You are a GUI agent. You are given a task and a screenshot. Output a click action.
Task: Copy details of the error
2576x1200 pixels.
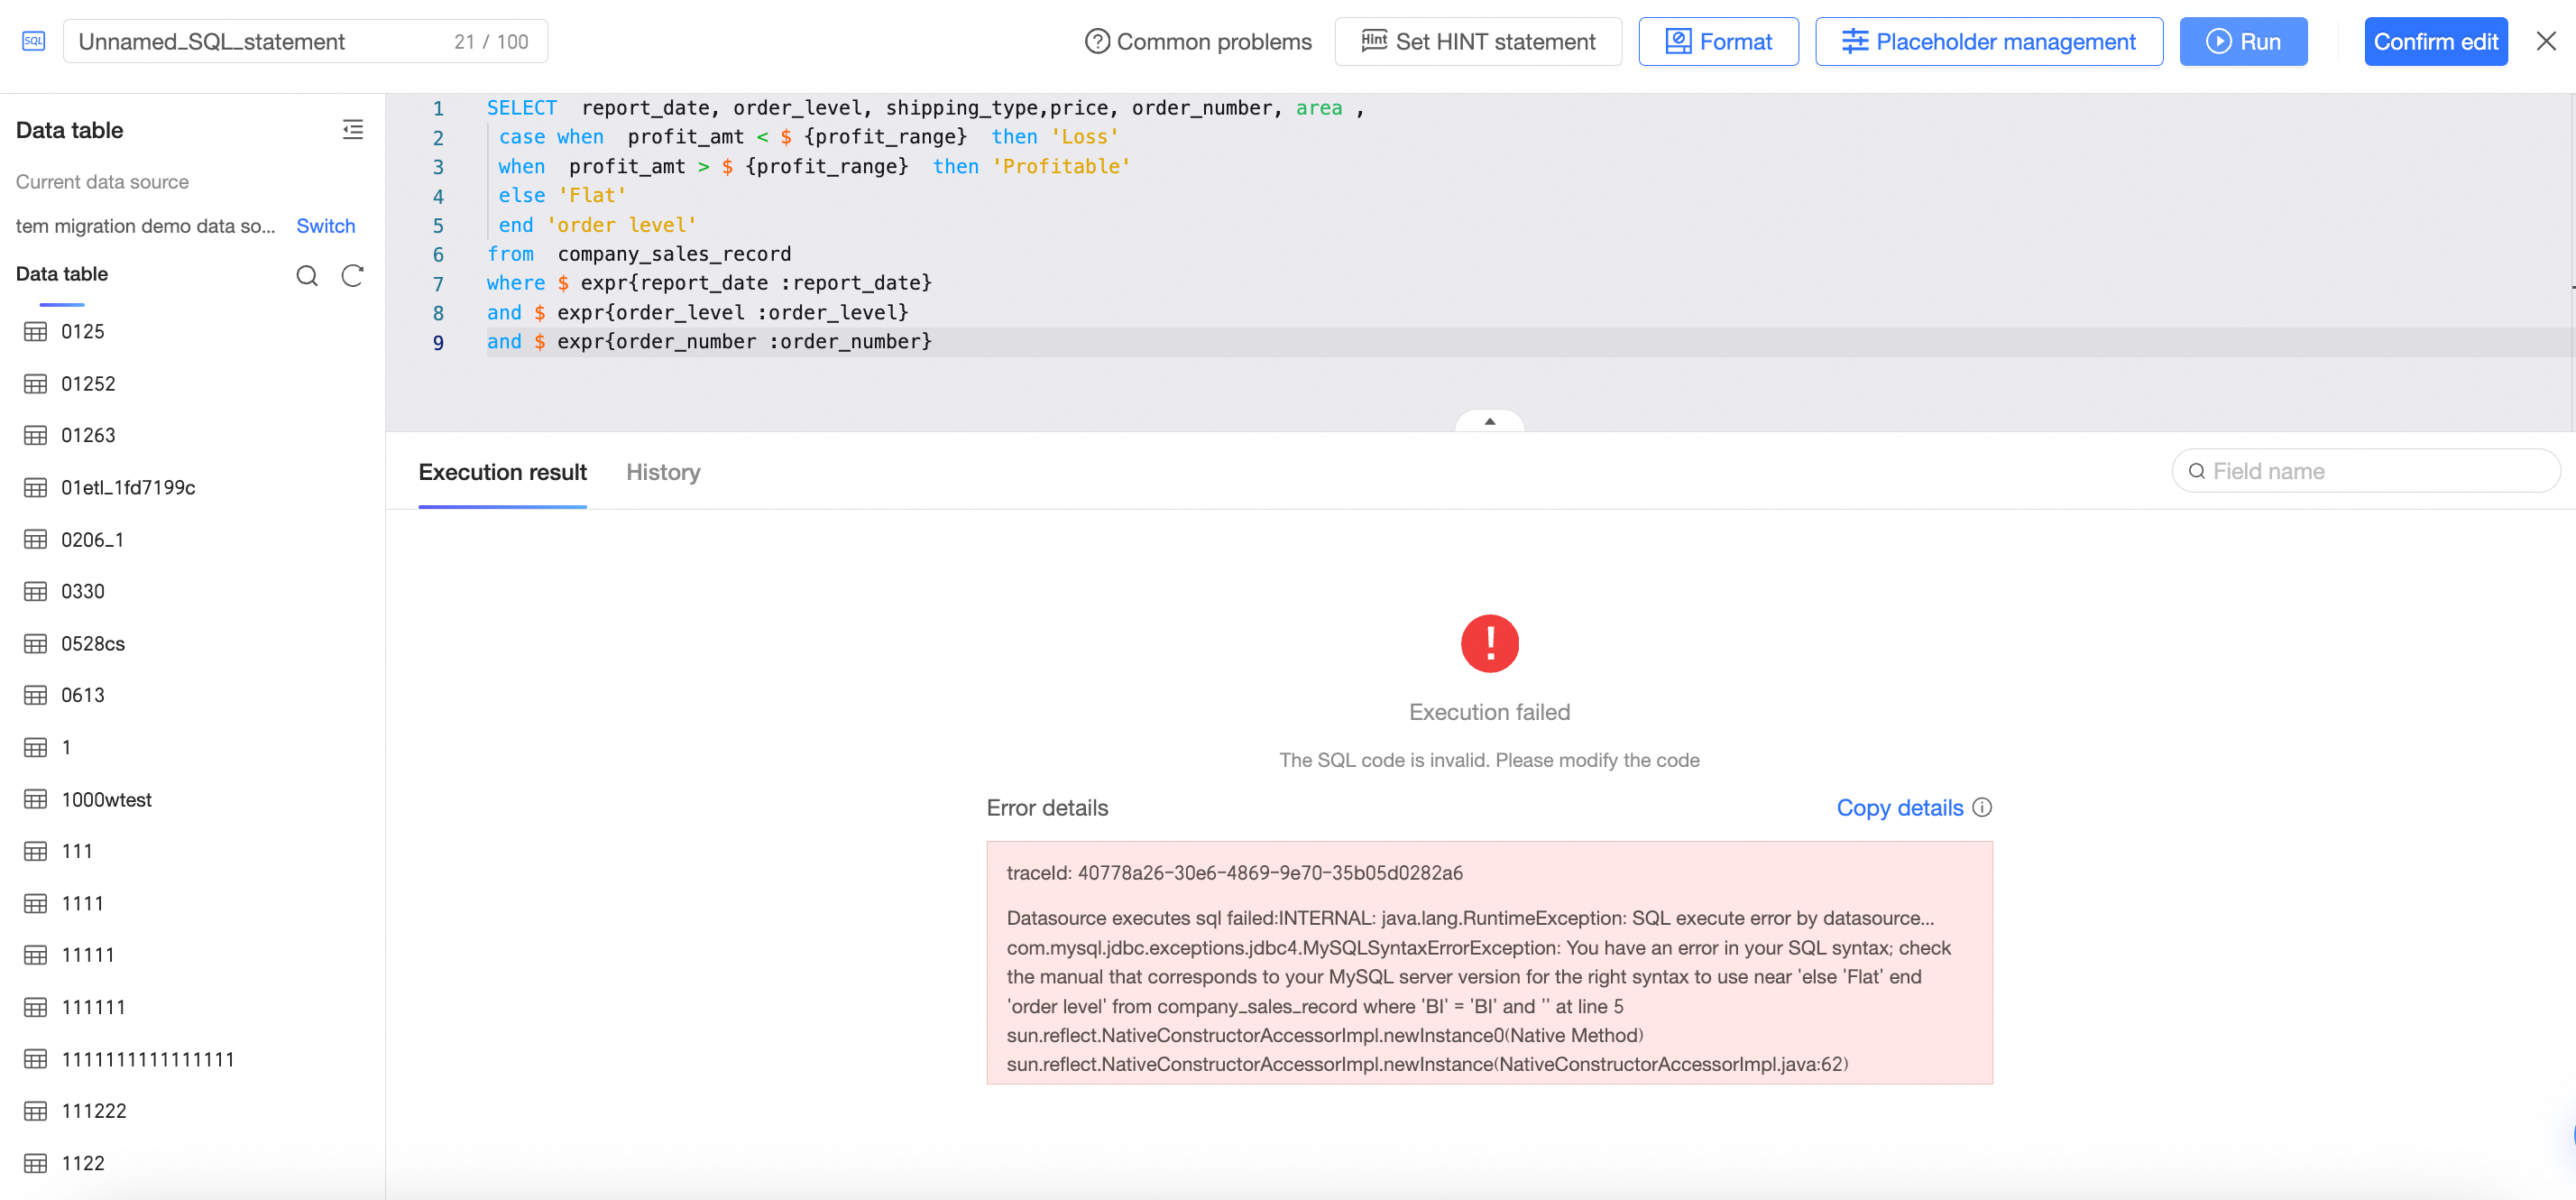point(1899,807)
